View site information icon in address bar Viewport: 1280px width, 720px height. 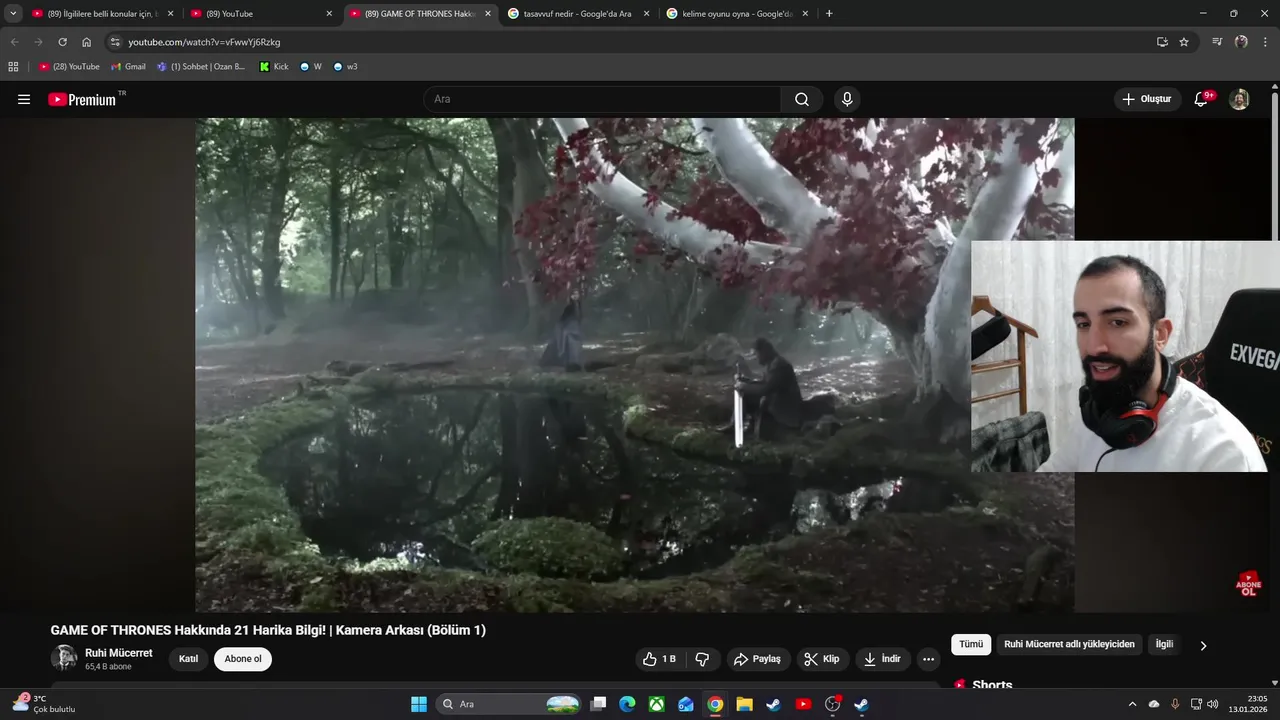pos(115,42)
